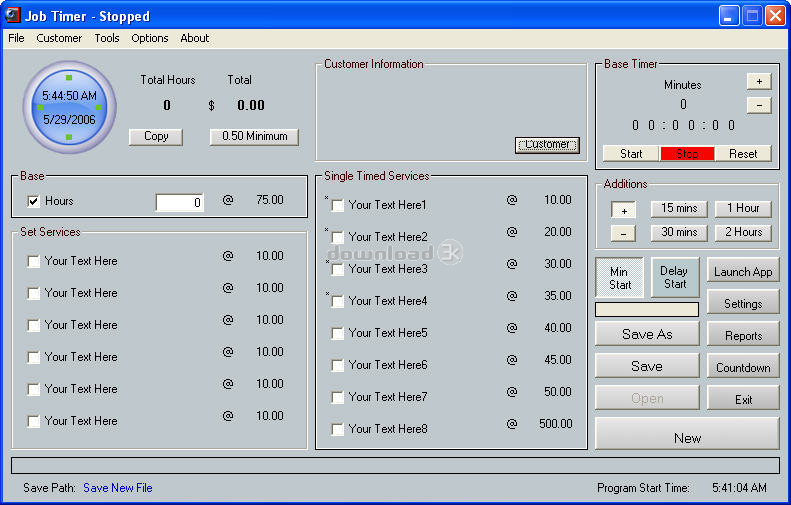This screenshot has height=505, width=791.
Task: Click the Base Hours input field
Action: [x=179, y=203]
